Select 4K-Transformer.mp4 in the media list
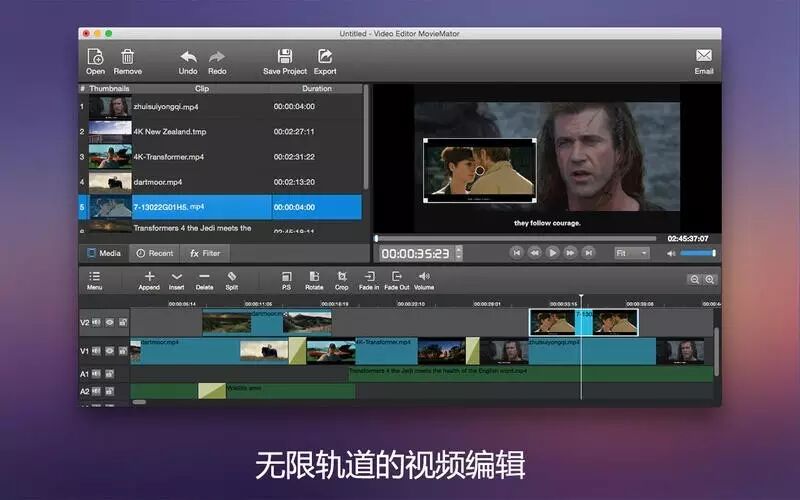800x500 pixels. tap(220, 157)
